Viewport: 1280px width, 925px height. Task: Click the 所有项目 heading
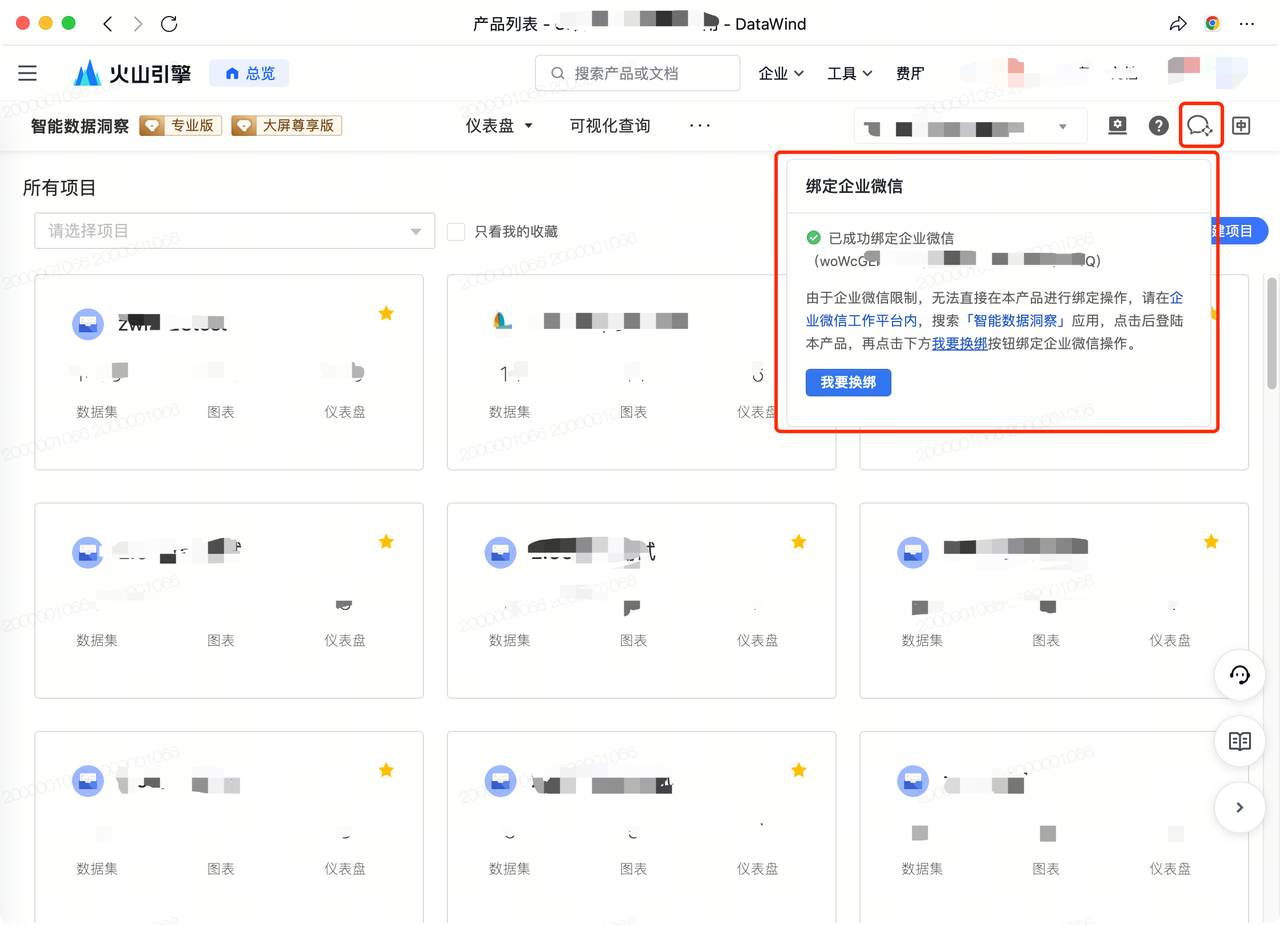(60, 188)
